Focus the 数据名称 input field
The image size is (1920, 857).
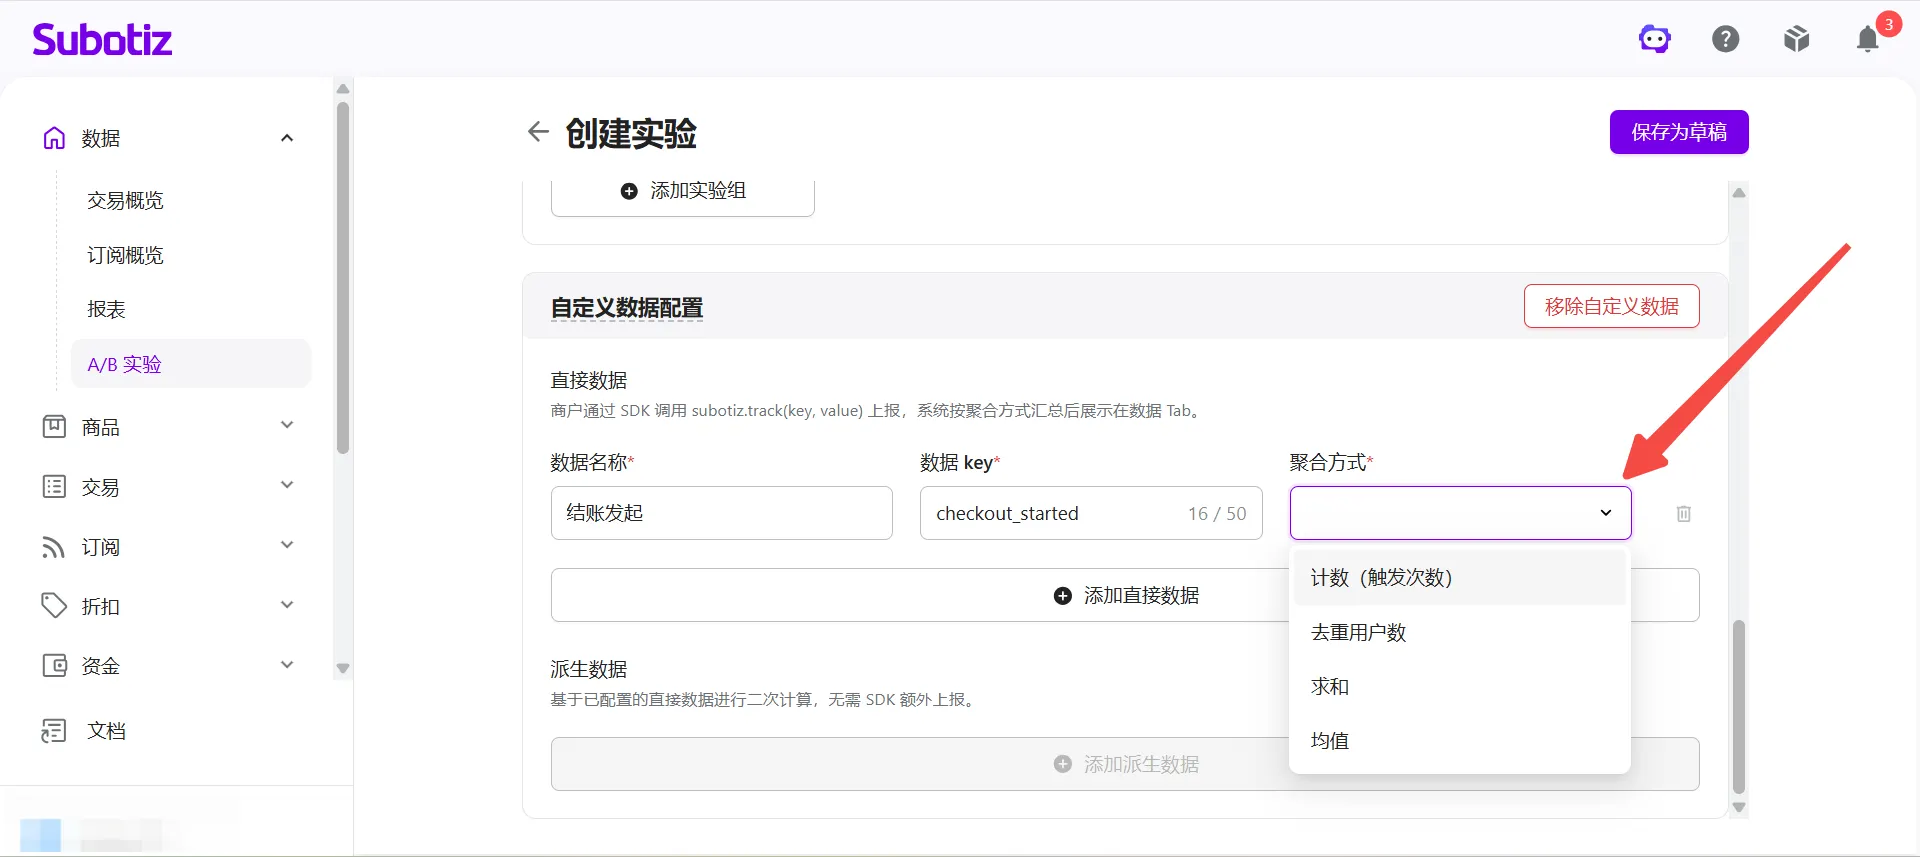722,513
